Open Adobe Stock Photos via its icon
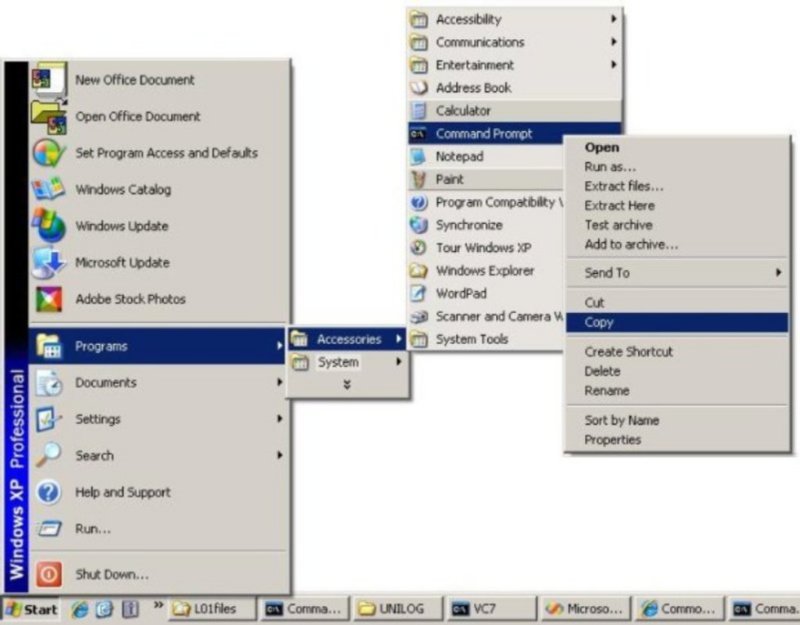This screenshot has width=800, height=625. coord(48,299)
